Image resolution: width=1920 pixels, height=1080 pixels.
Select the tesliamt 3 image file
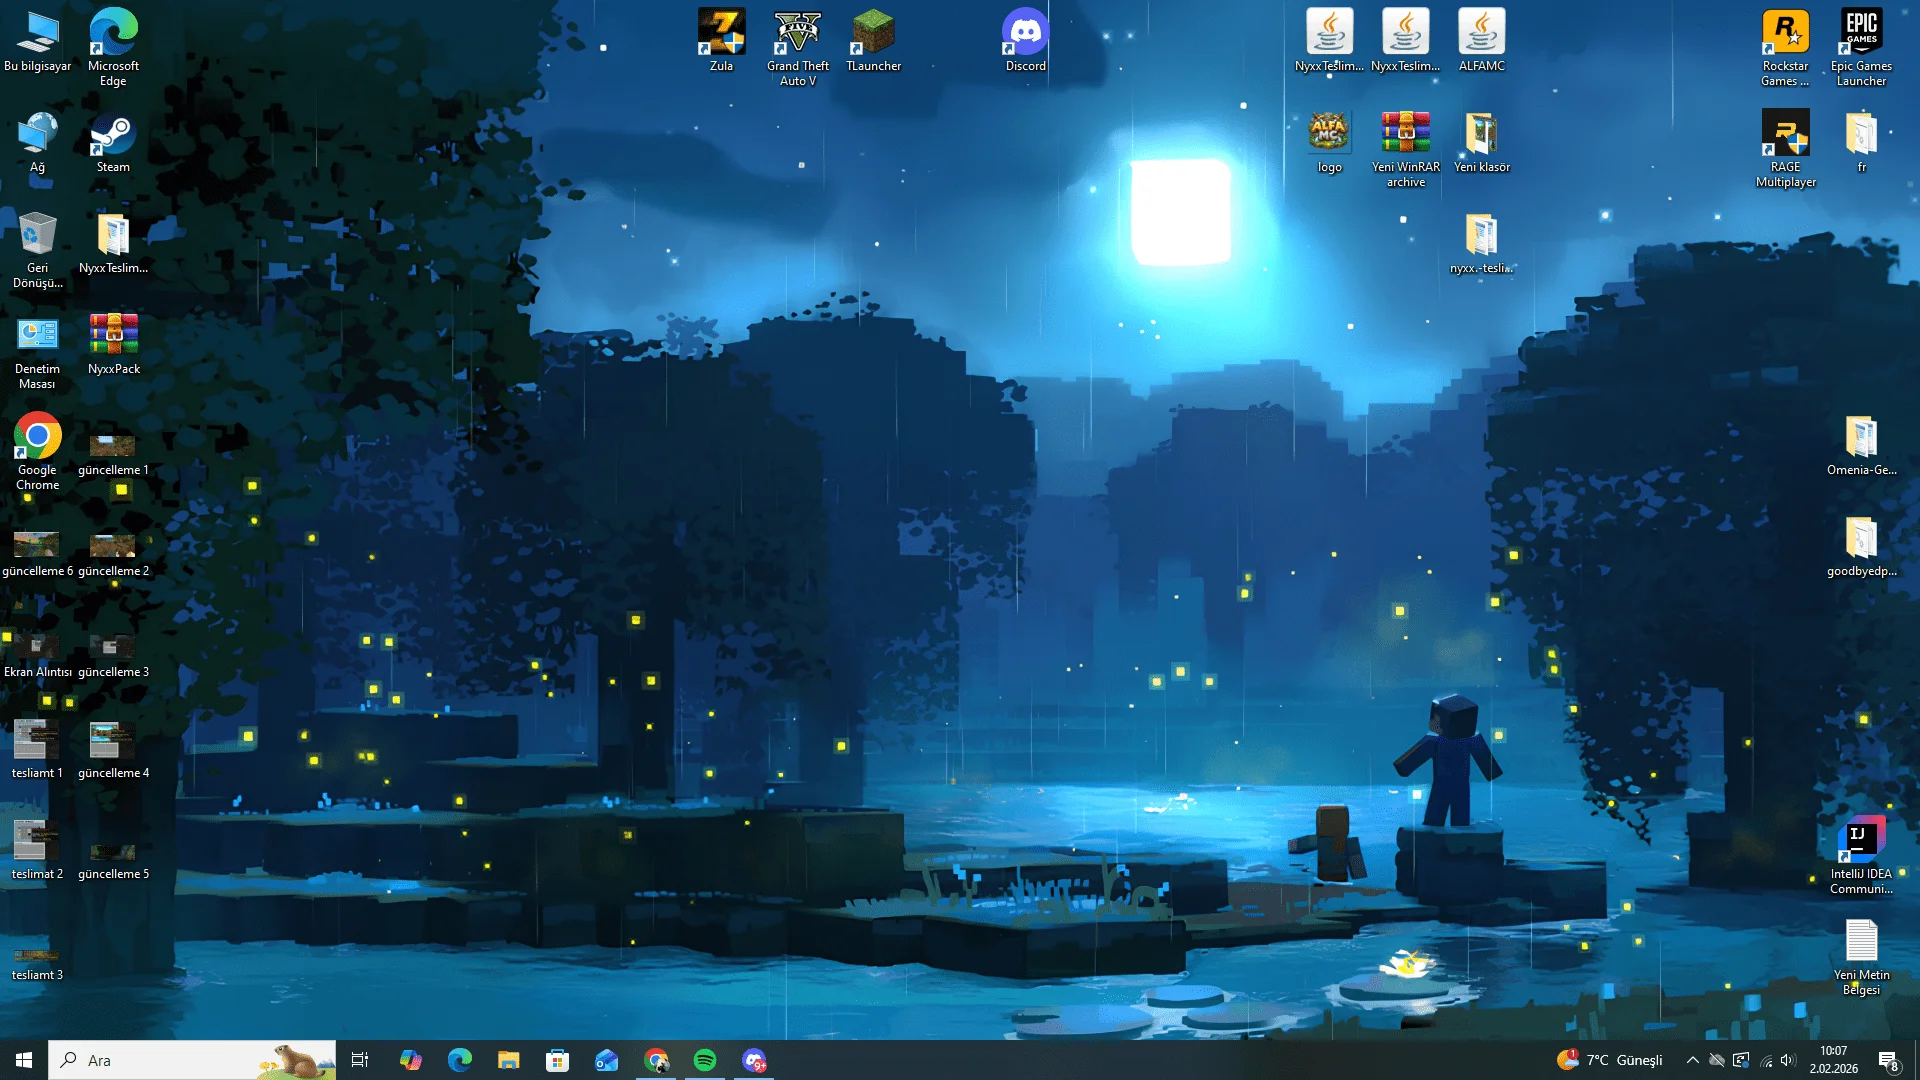coord(37,964)
